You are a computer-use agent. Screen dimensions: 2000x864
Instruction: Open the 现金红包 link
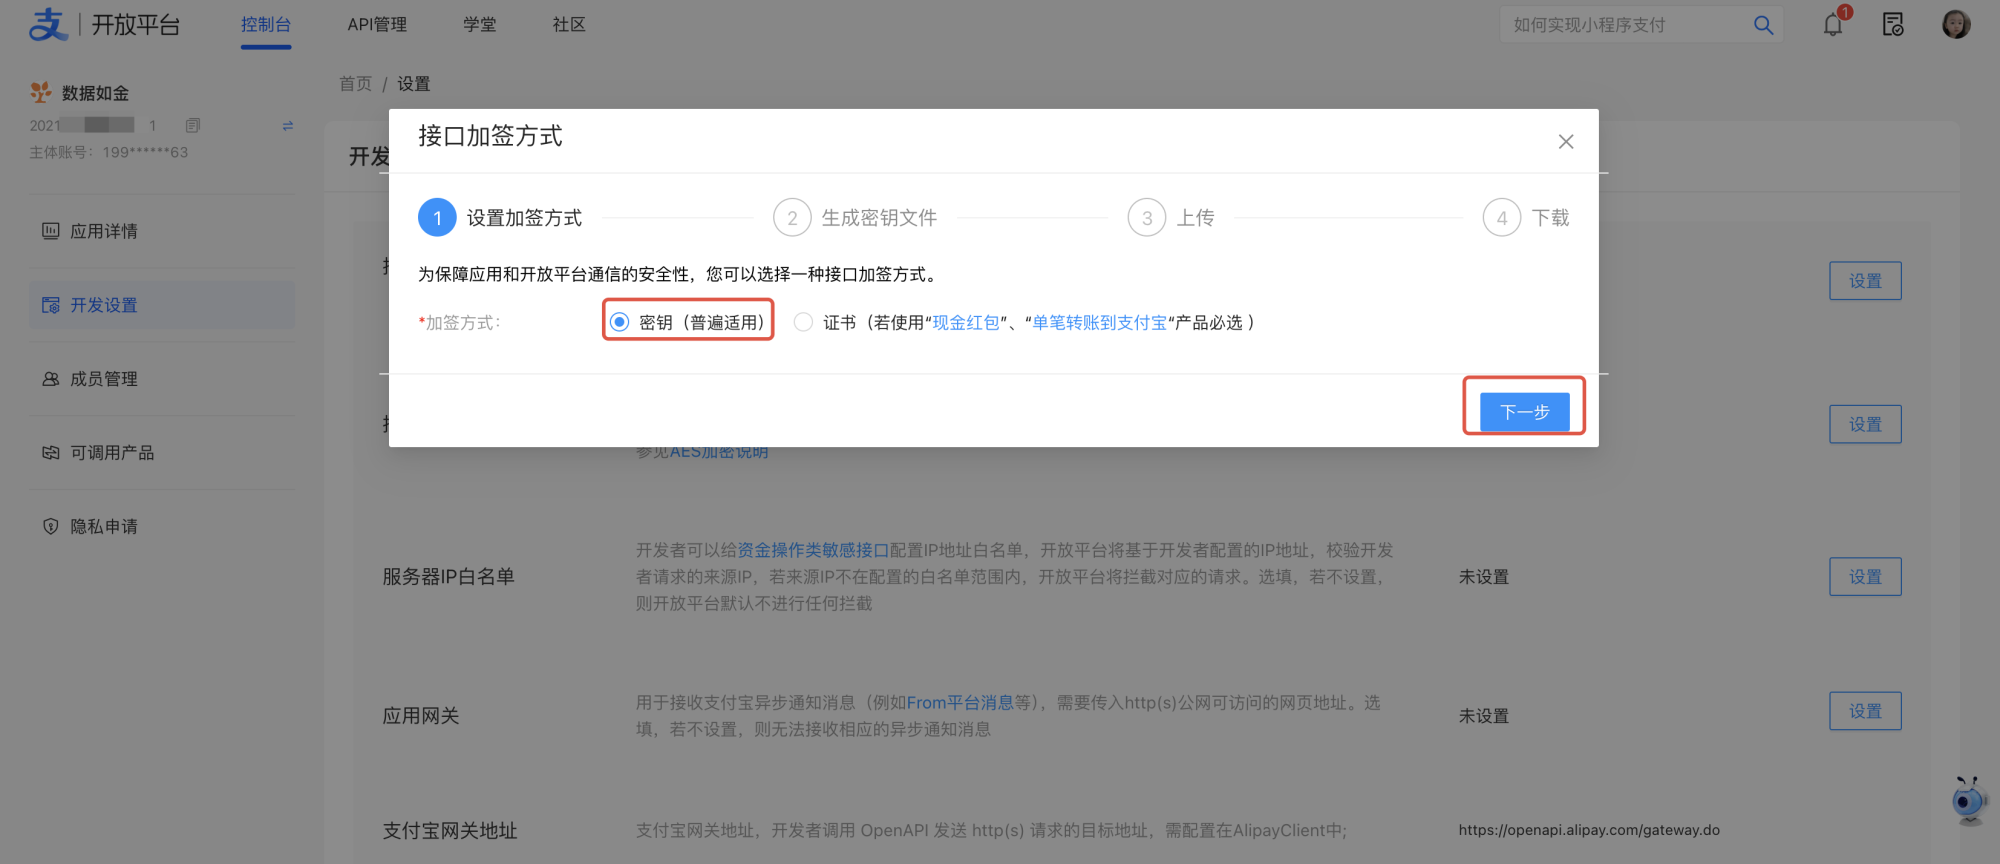pyautogui.click(x=966, y=322)
